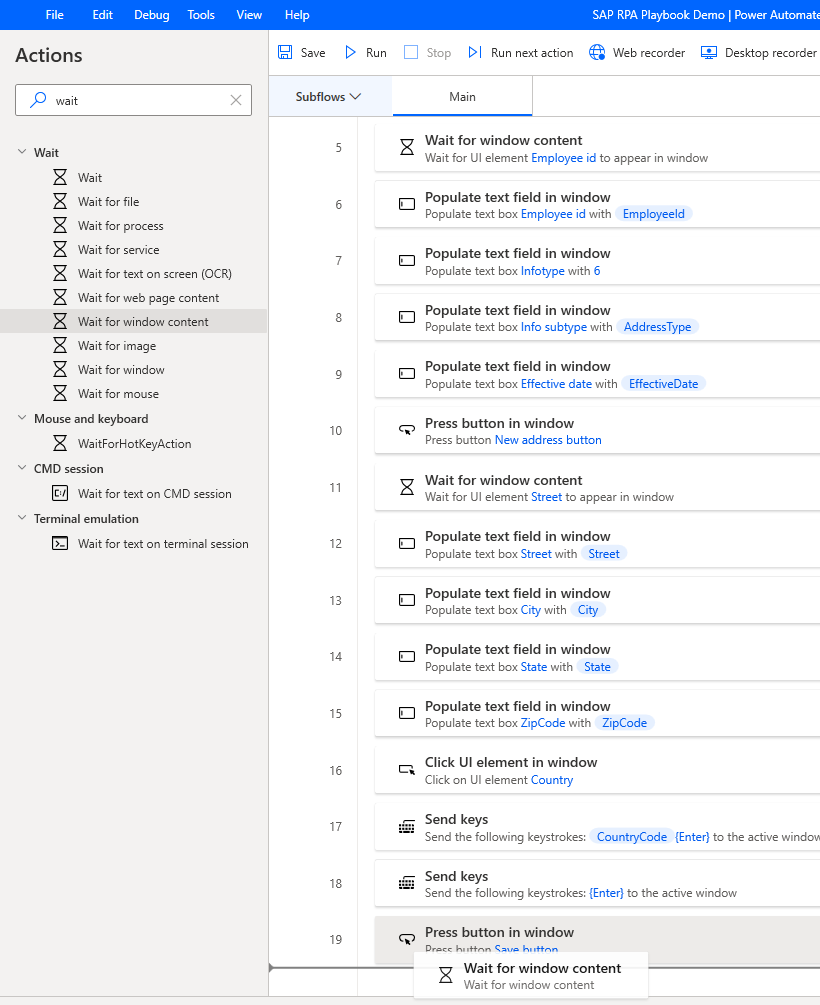Screen dimensions: 820x1005
Task: Click text field icon of step 6
Action: pyautogui.click(x=406, y=204)
